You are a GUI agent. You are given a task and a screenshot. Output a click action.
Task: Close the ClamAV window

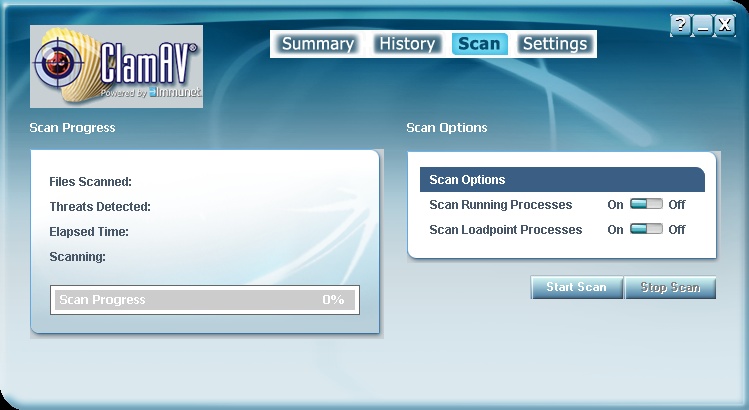coord(725,24)
